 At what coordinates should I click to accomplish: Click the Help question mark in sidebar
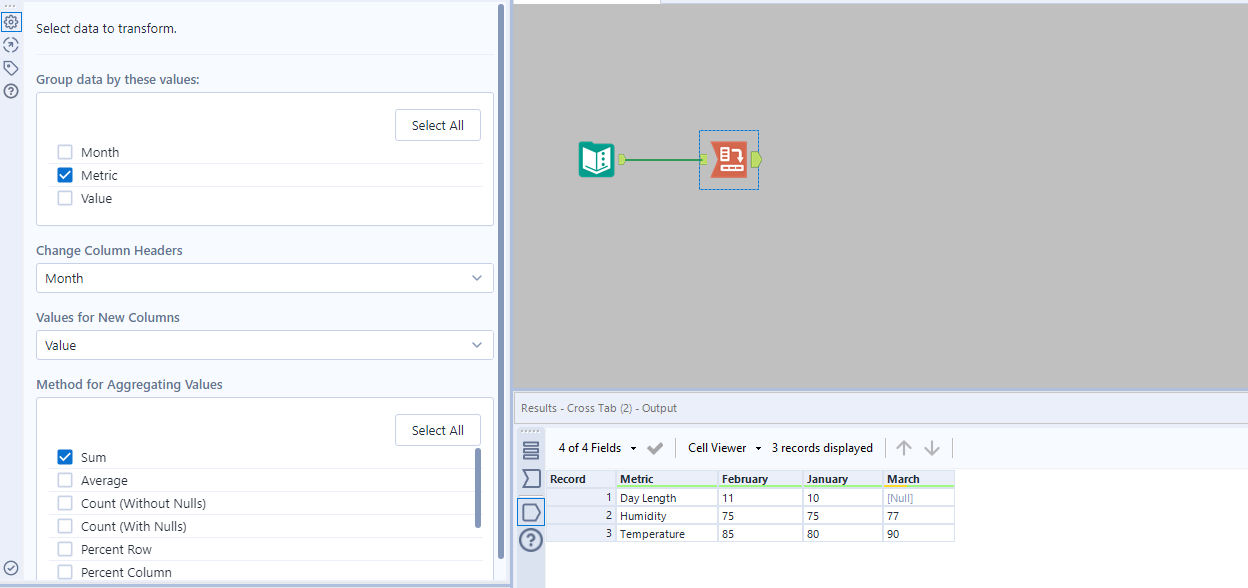click(x=10, y=91)
